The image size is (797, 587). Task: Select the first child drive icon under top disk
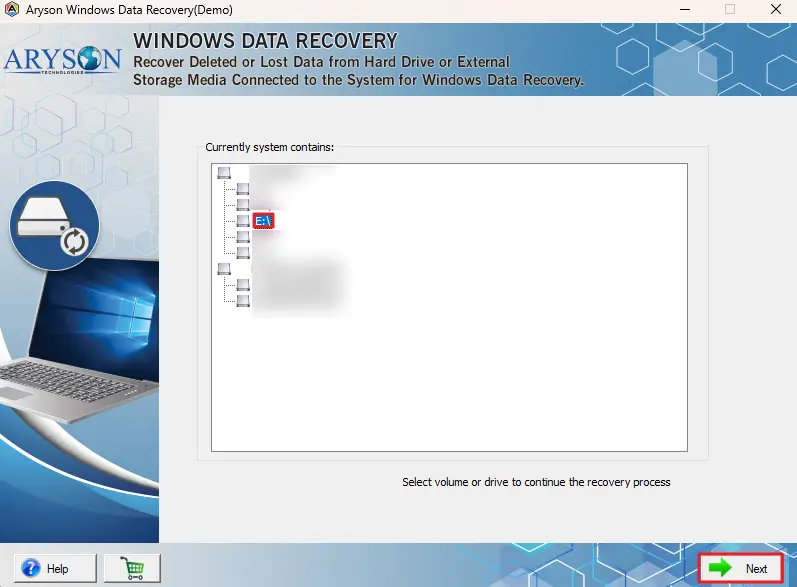[x=243, y=189]
